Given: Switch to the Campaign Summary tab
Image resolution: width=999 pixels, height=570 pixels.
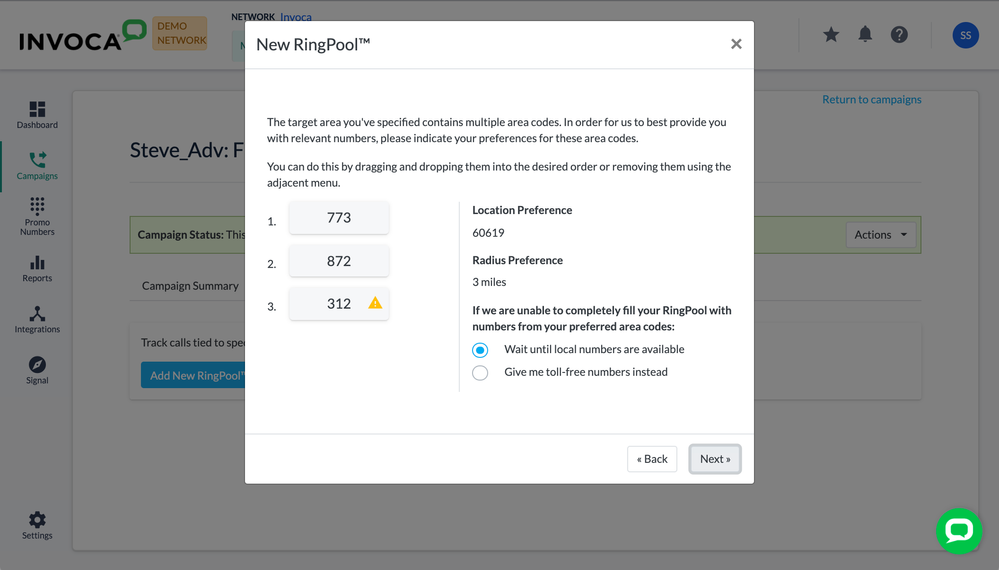Looking at the screenshot, I should click(190, 286).
